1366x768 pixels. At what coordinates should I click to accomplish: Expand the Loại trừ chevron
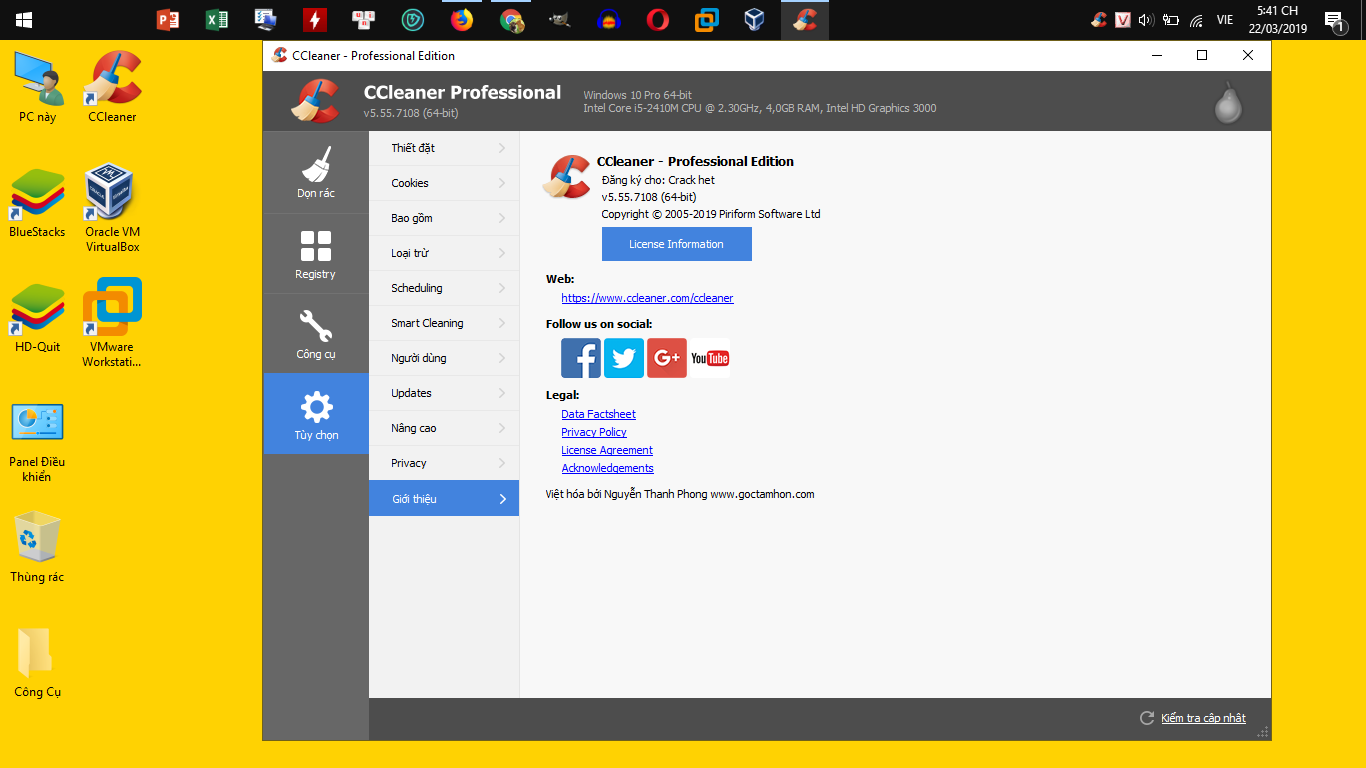click(502, 253)
